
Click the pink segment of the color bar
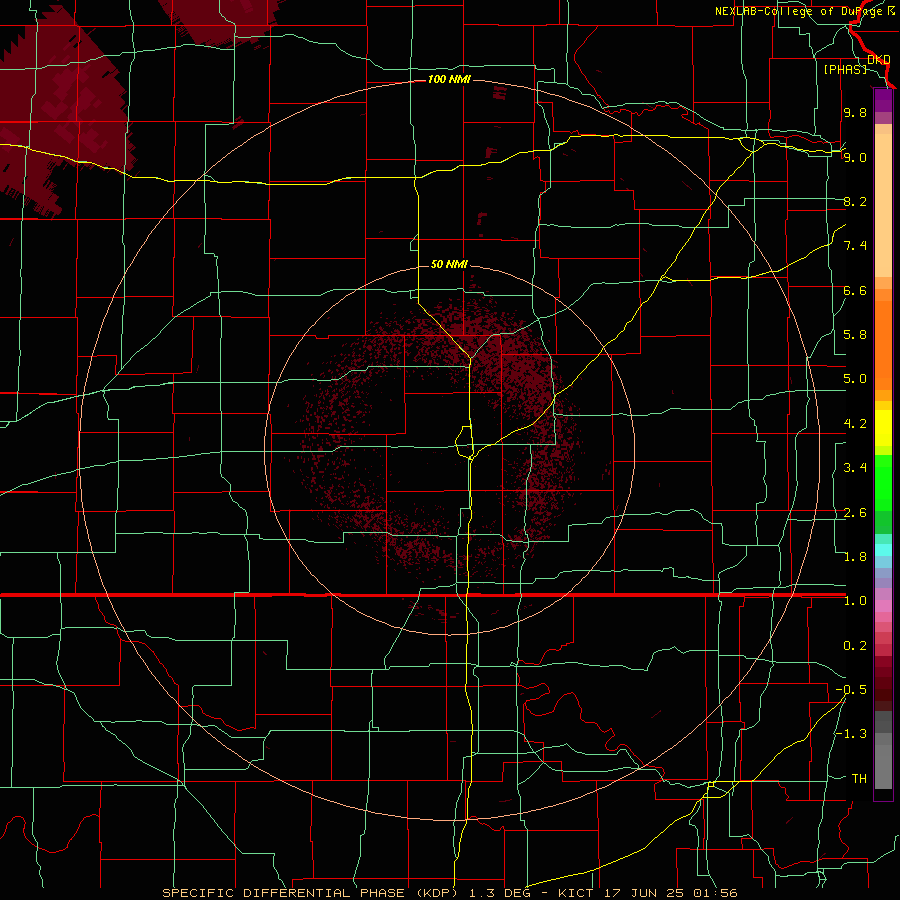click(x=883, y=606)
